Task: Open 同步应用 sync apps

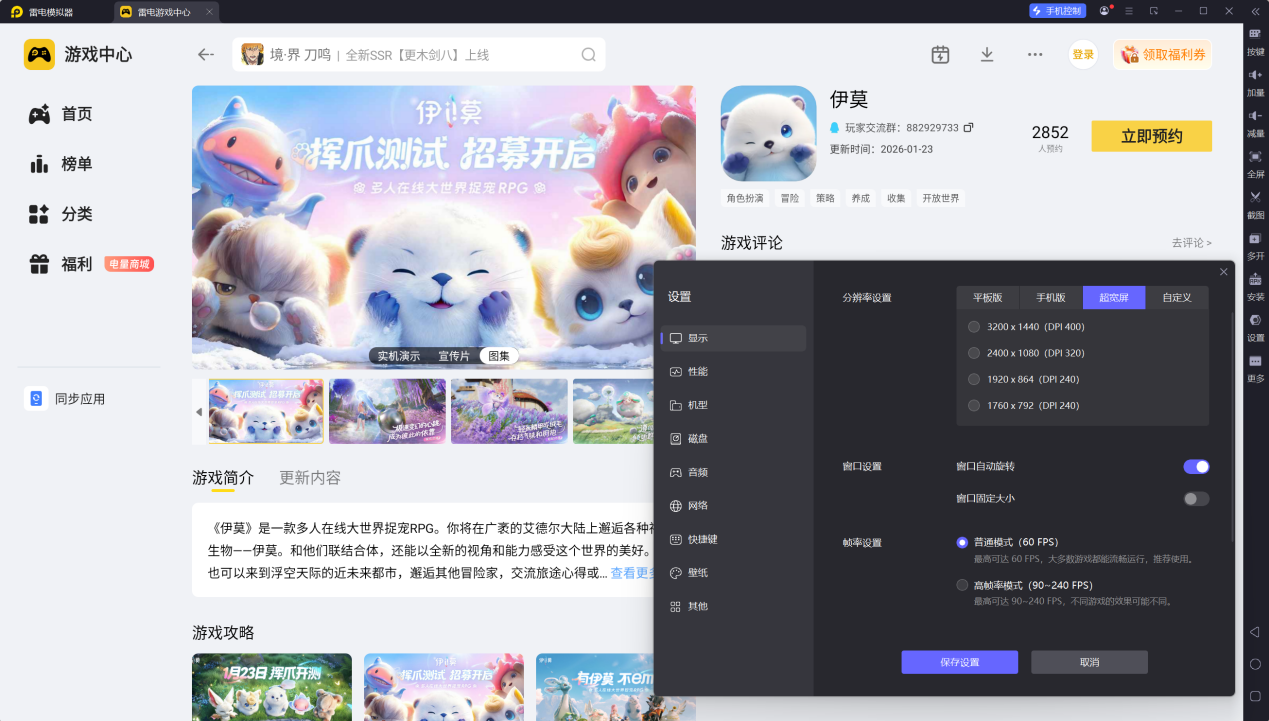Action: (x=65, y=399)
